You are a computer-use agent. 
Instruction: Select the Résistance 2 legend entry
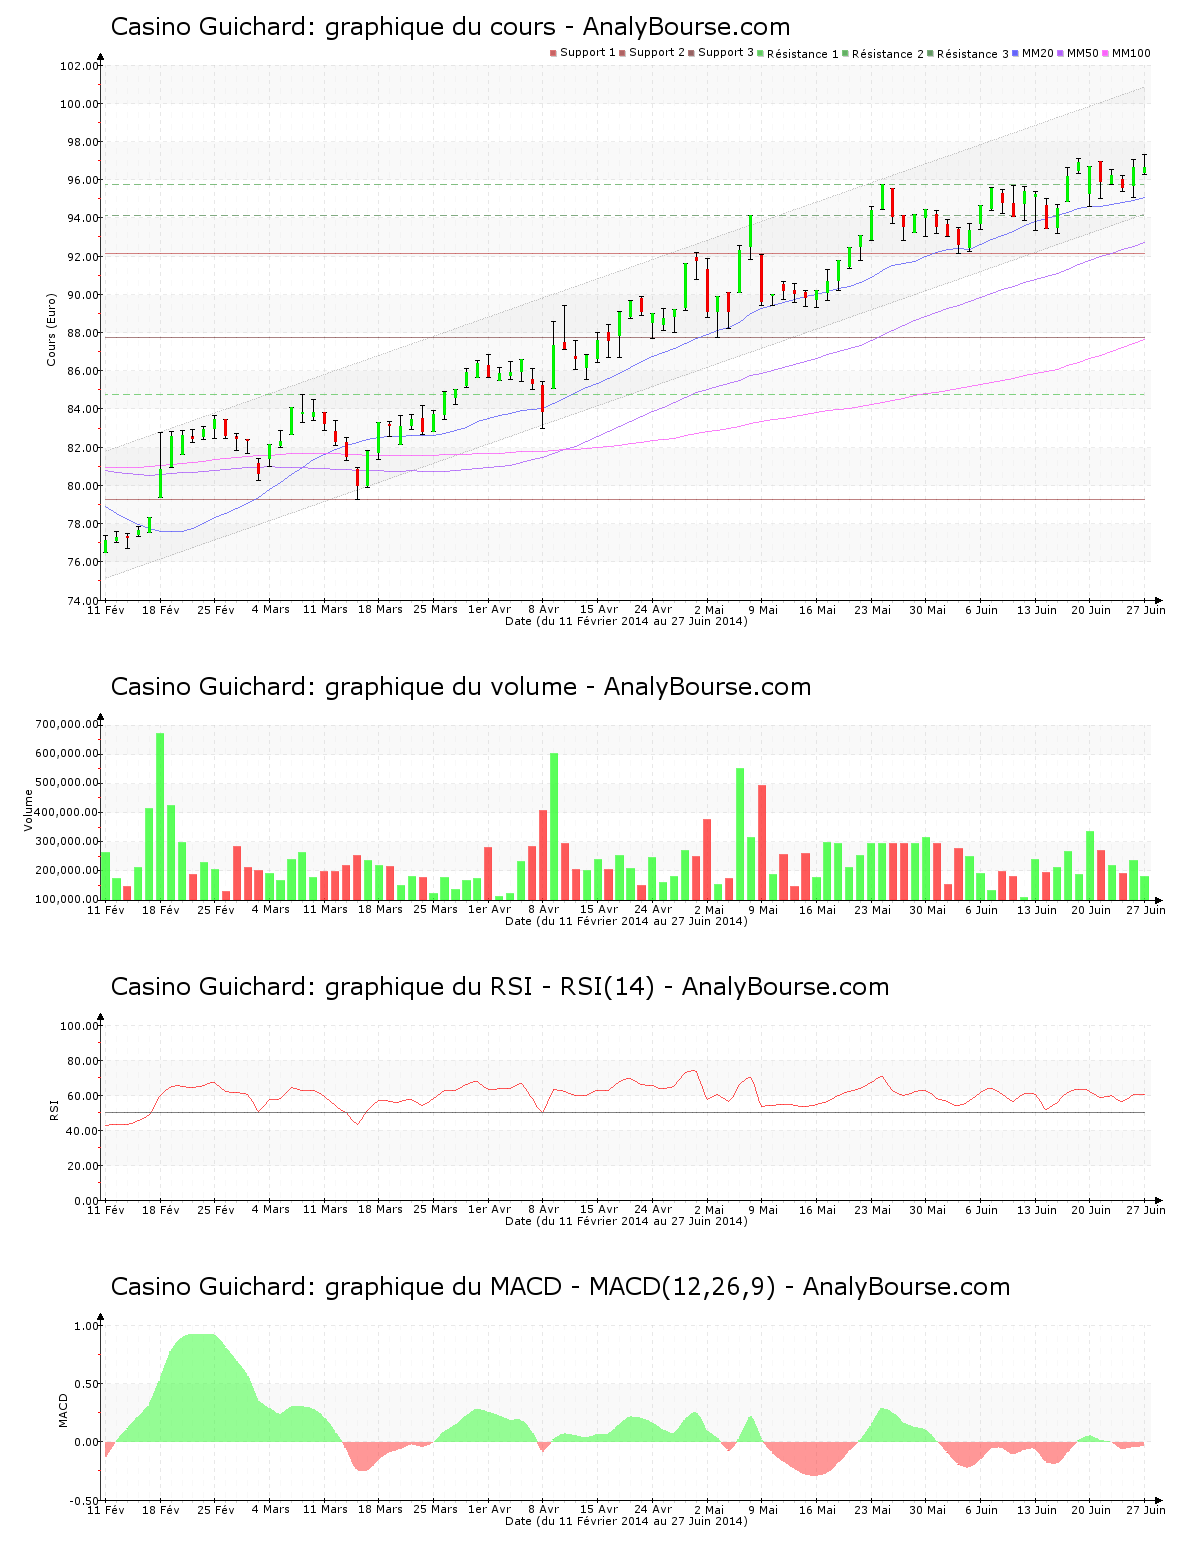tap(883, 54)
